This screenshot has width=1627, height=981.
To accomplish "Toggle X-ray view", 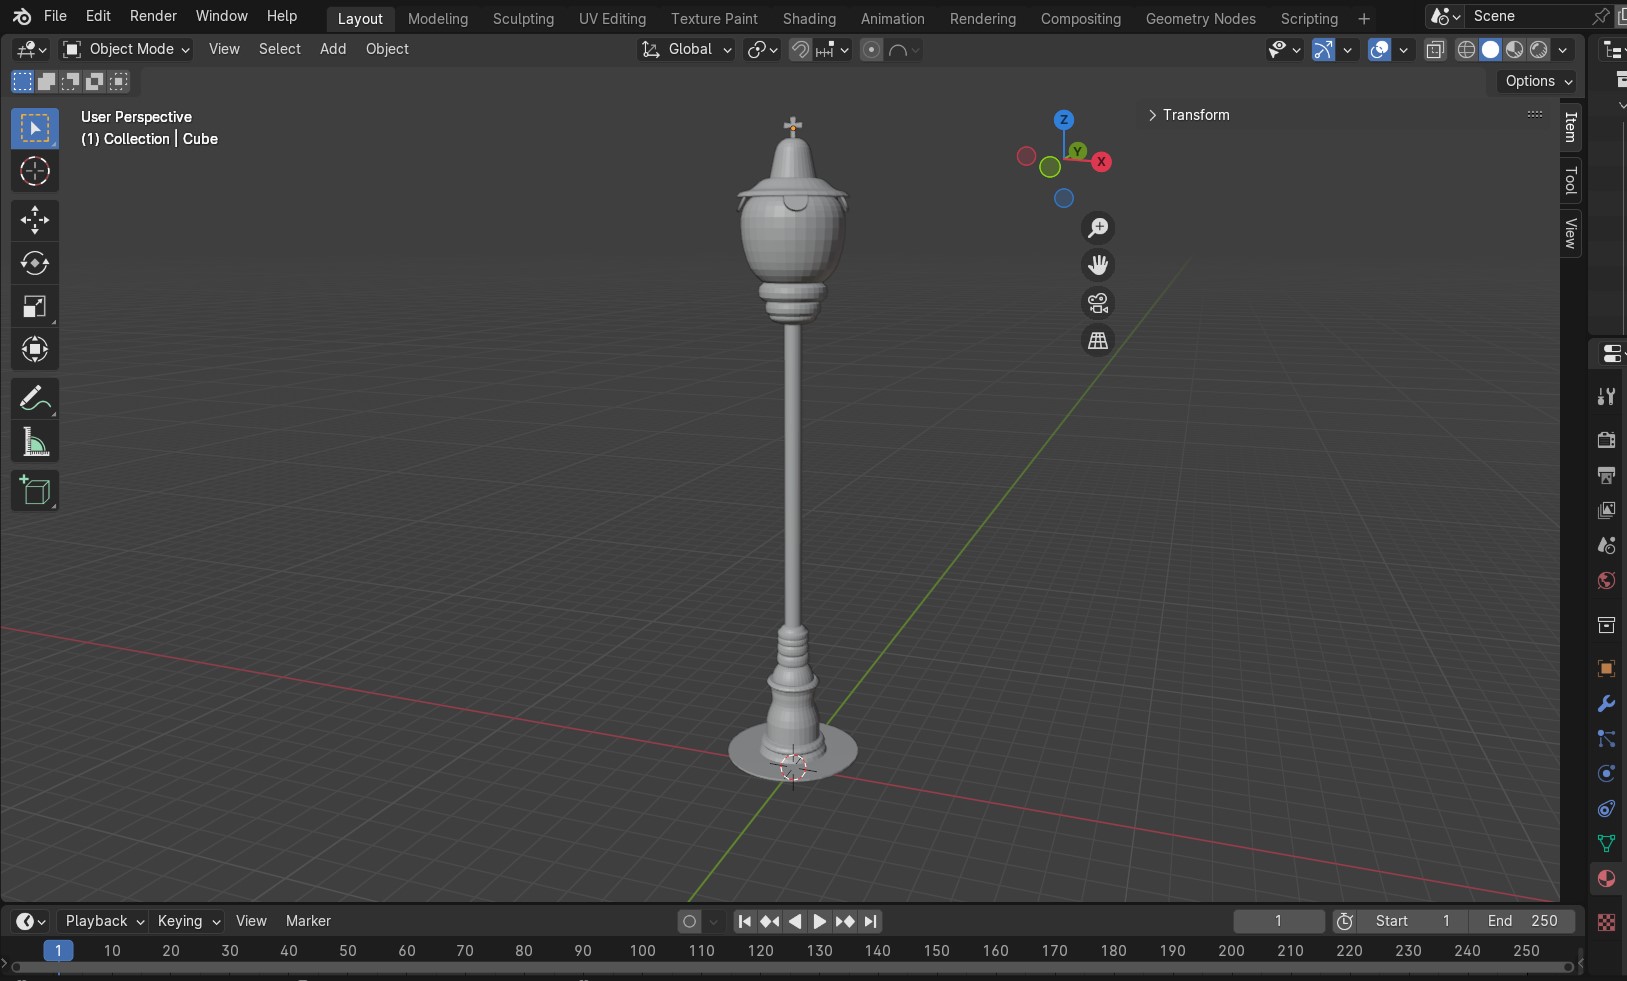I will (1435, 50).
